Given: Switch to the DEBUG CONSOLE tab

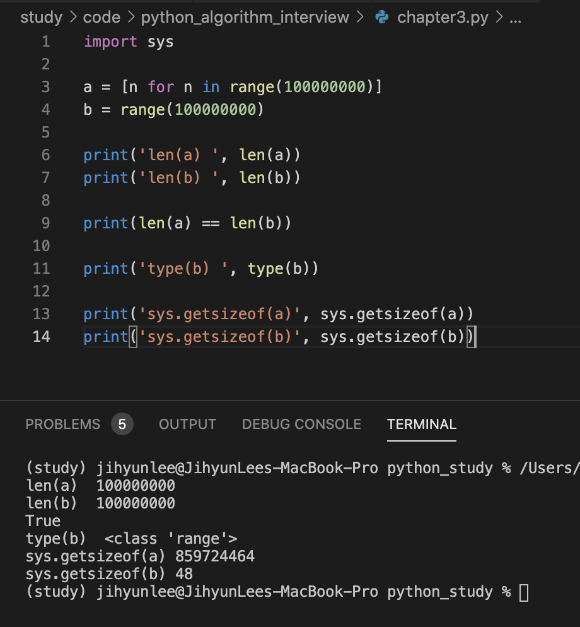Looking at the screenshot, I should click(301, 424).
